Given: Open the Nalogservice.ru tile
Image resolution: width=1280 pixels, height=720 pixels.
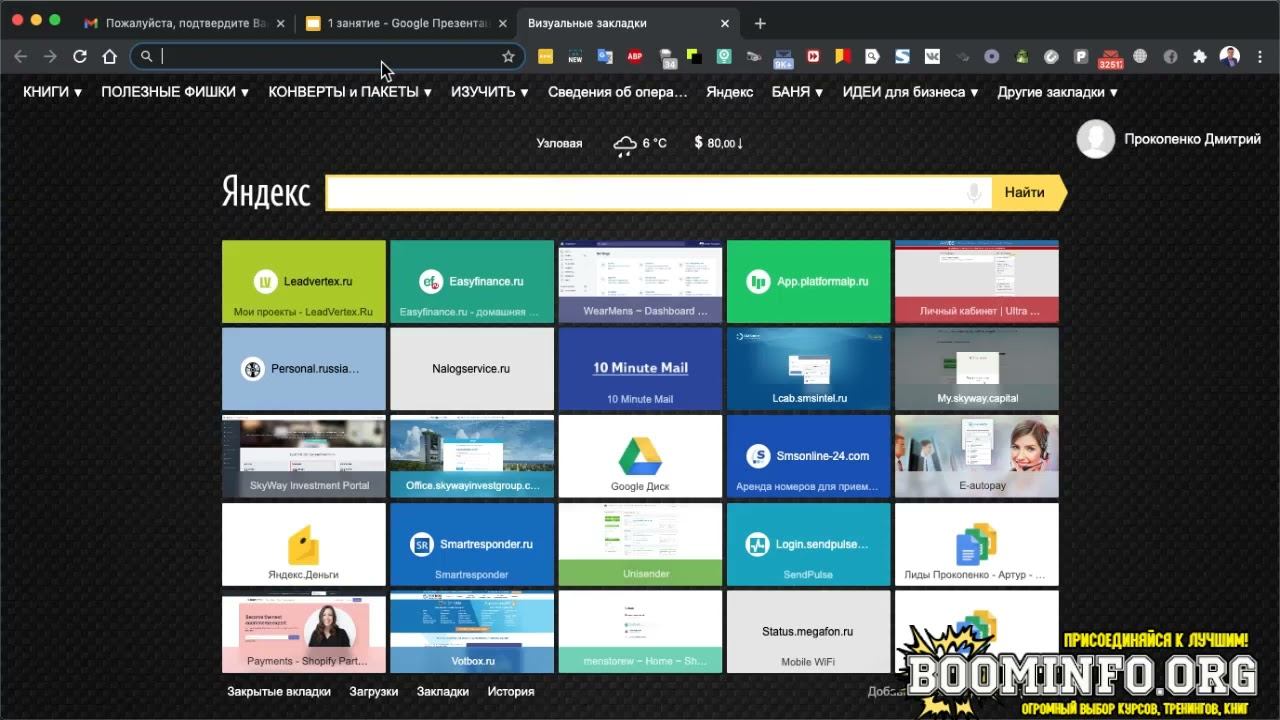Looking at the screenshot, I should (x=472, y=369).
